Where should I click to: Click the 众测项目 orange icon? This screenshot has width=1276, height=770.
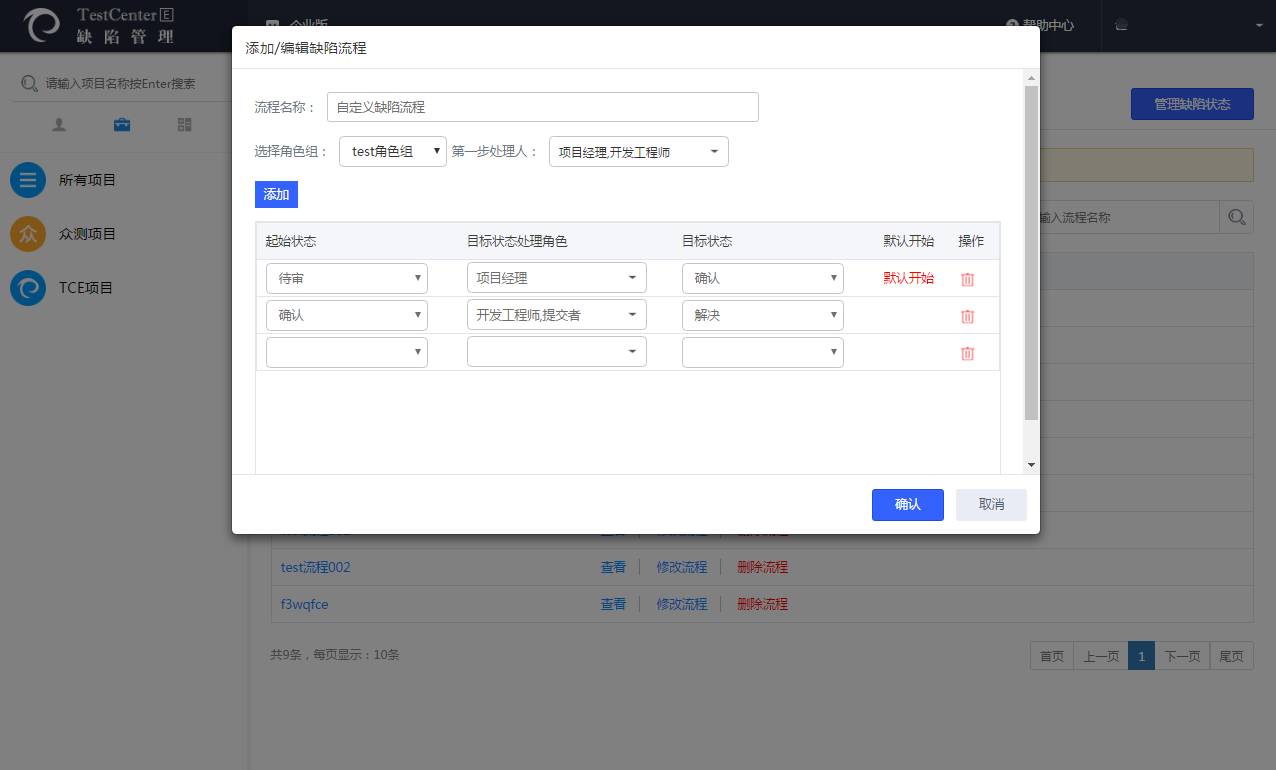tap(28, 234)
